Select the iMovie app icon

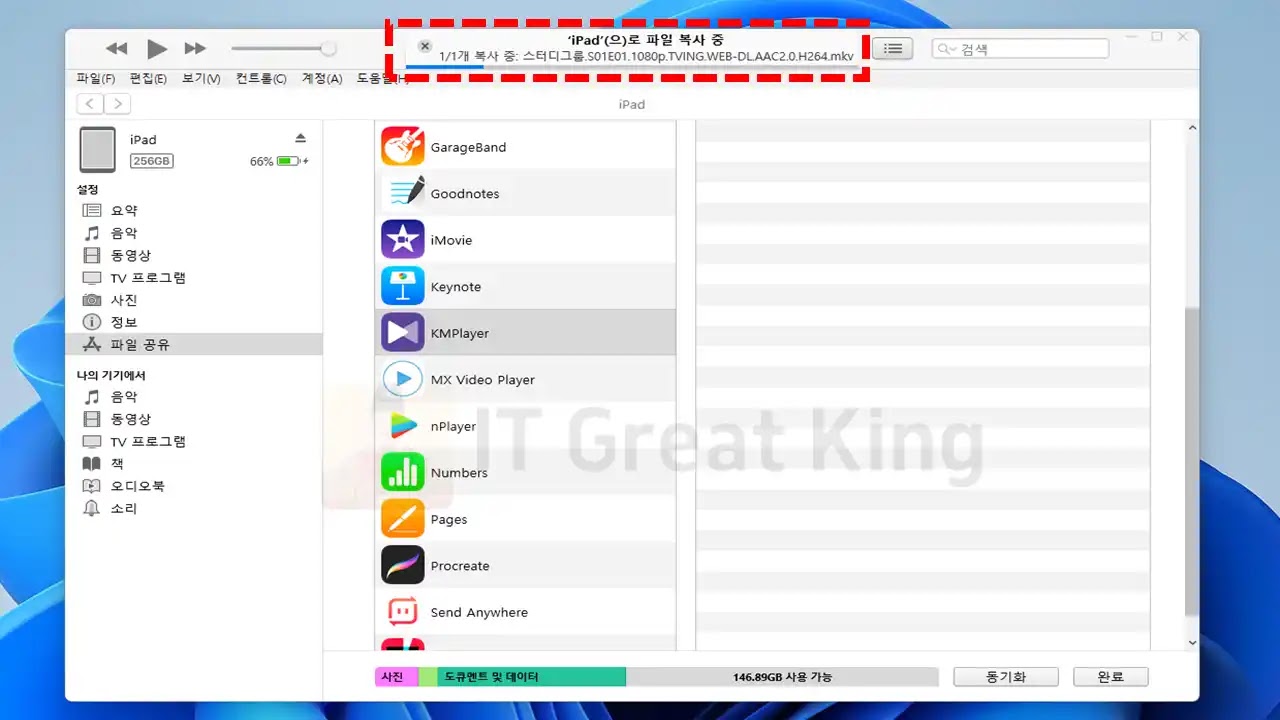click(x=403, y=240)
